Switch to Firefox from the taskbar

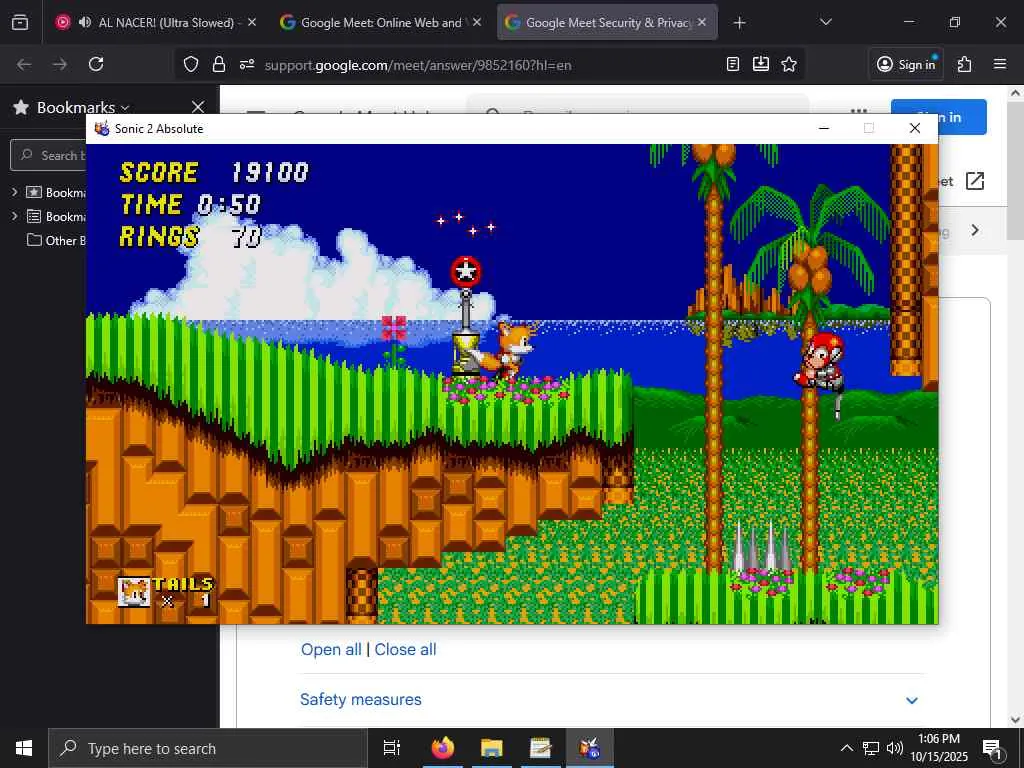pos(443,748)
